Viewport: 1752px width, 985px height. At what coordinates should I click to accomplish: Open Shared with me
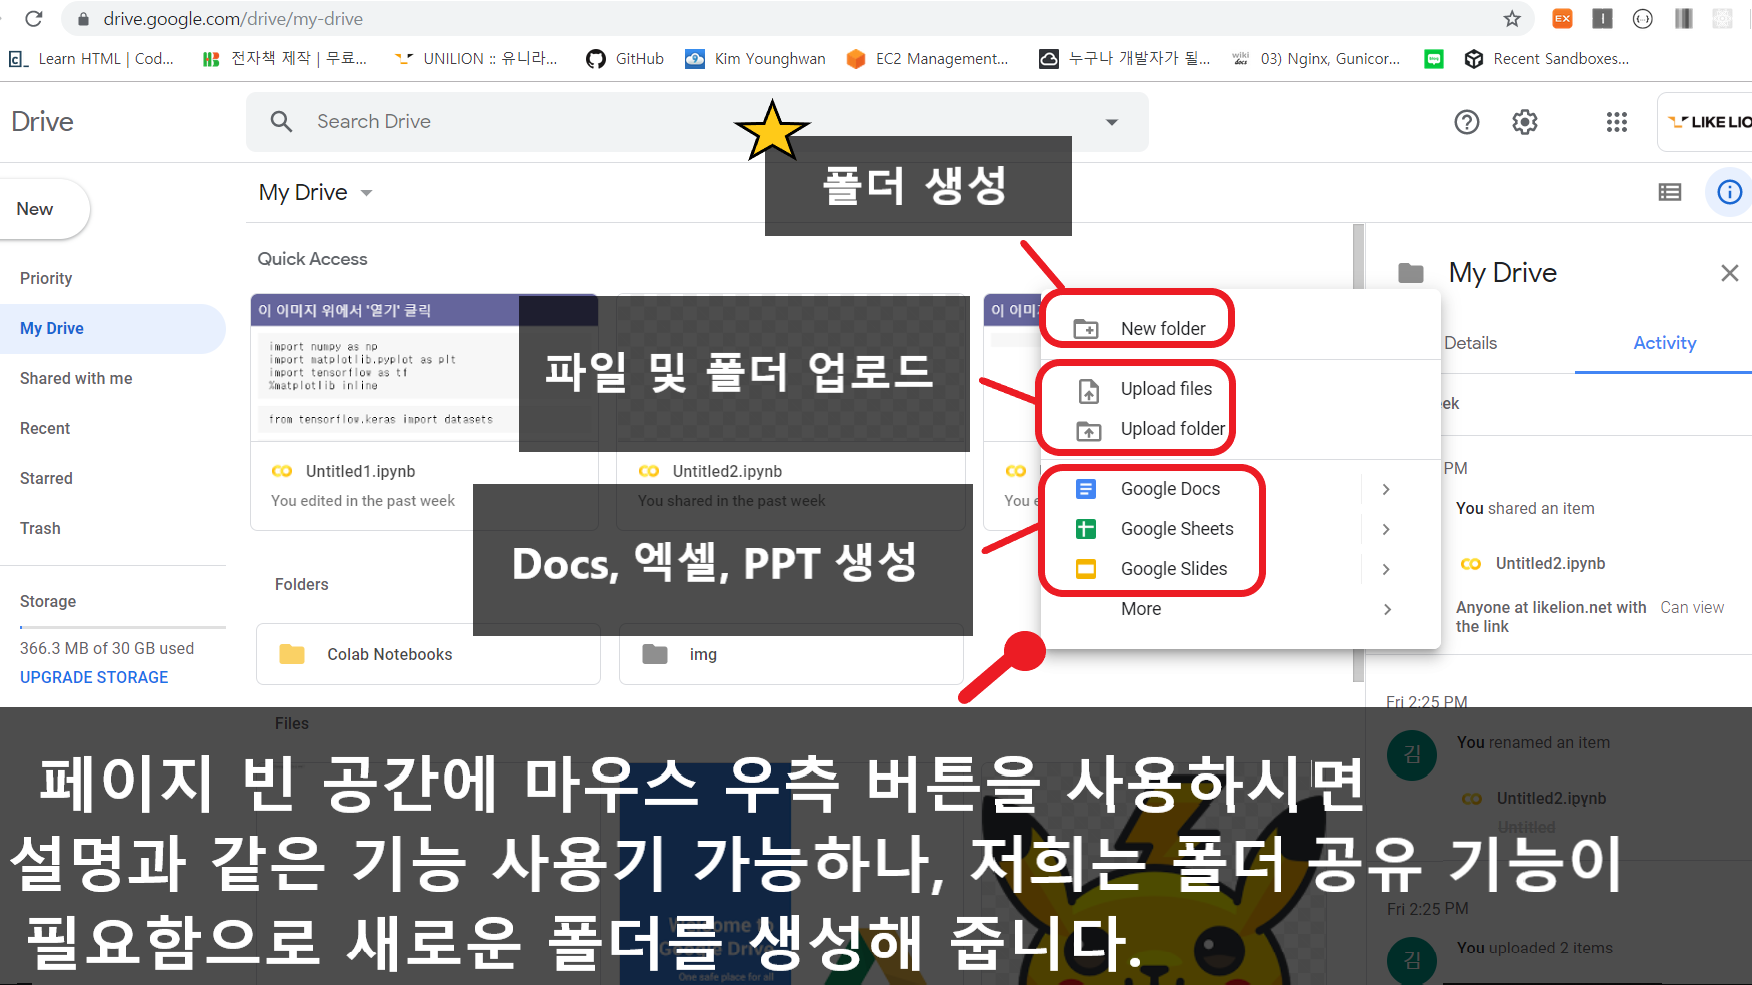pyautogui.click(x=76, y=378)
